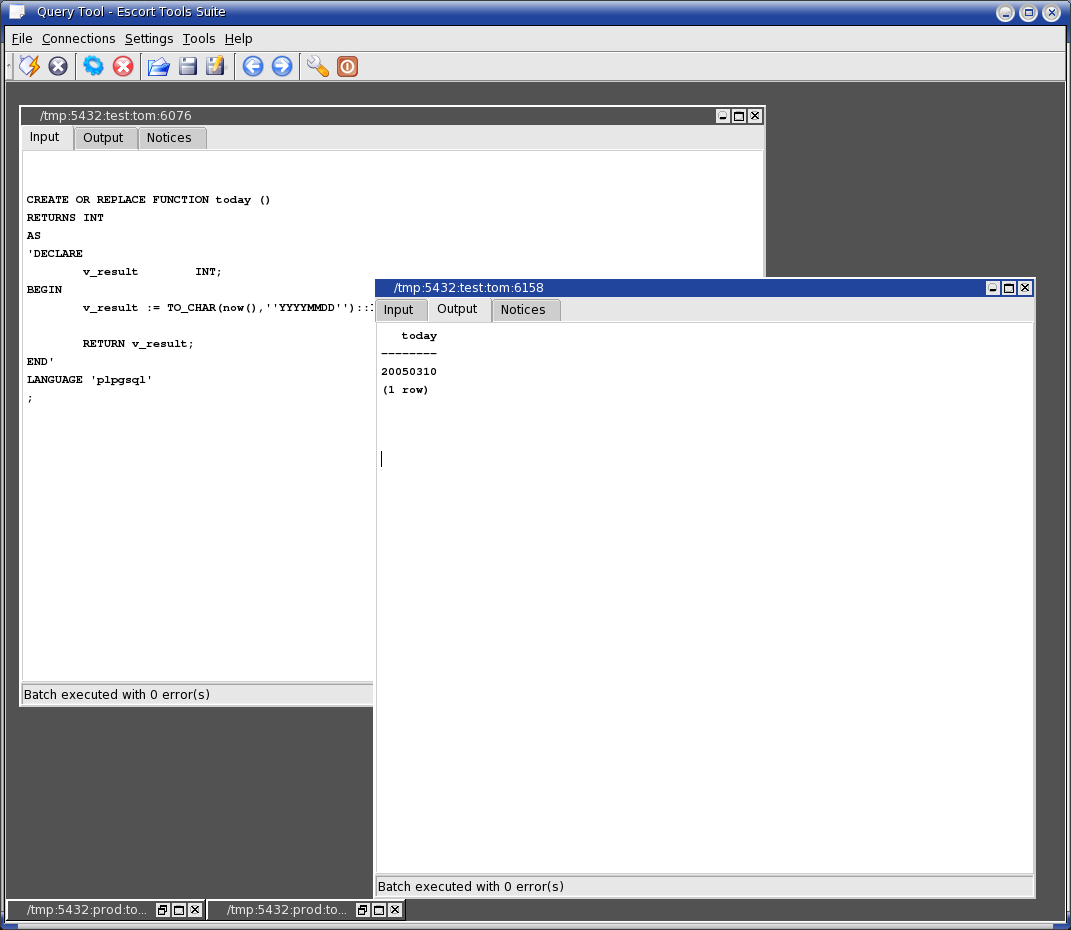The height and width of the screenshot is (930, 1071).
Task: Save using the plain floppy disk icon
Action: coord(187,66)
